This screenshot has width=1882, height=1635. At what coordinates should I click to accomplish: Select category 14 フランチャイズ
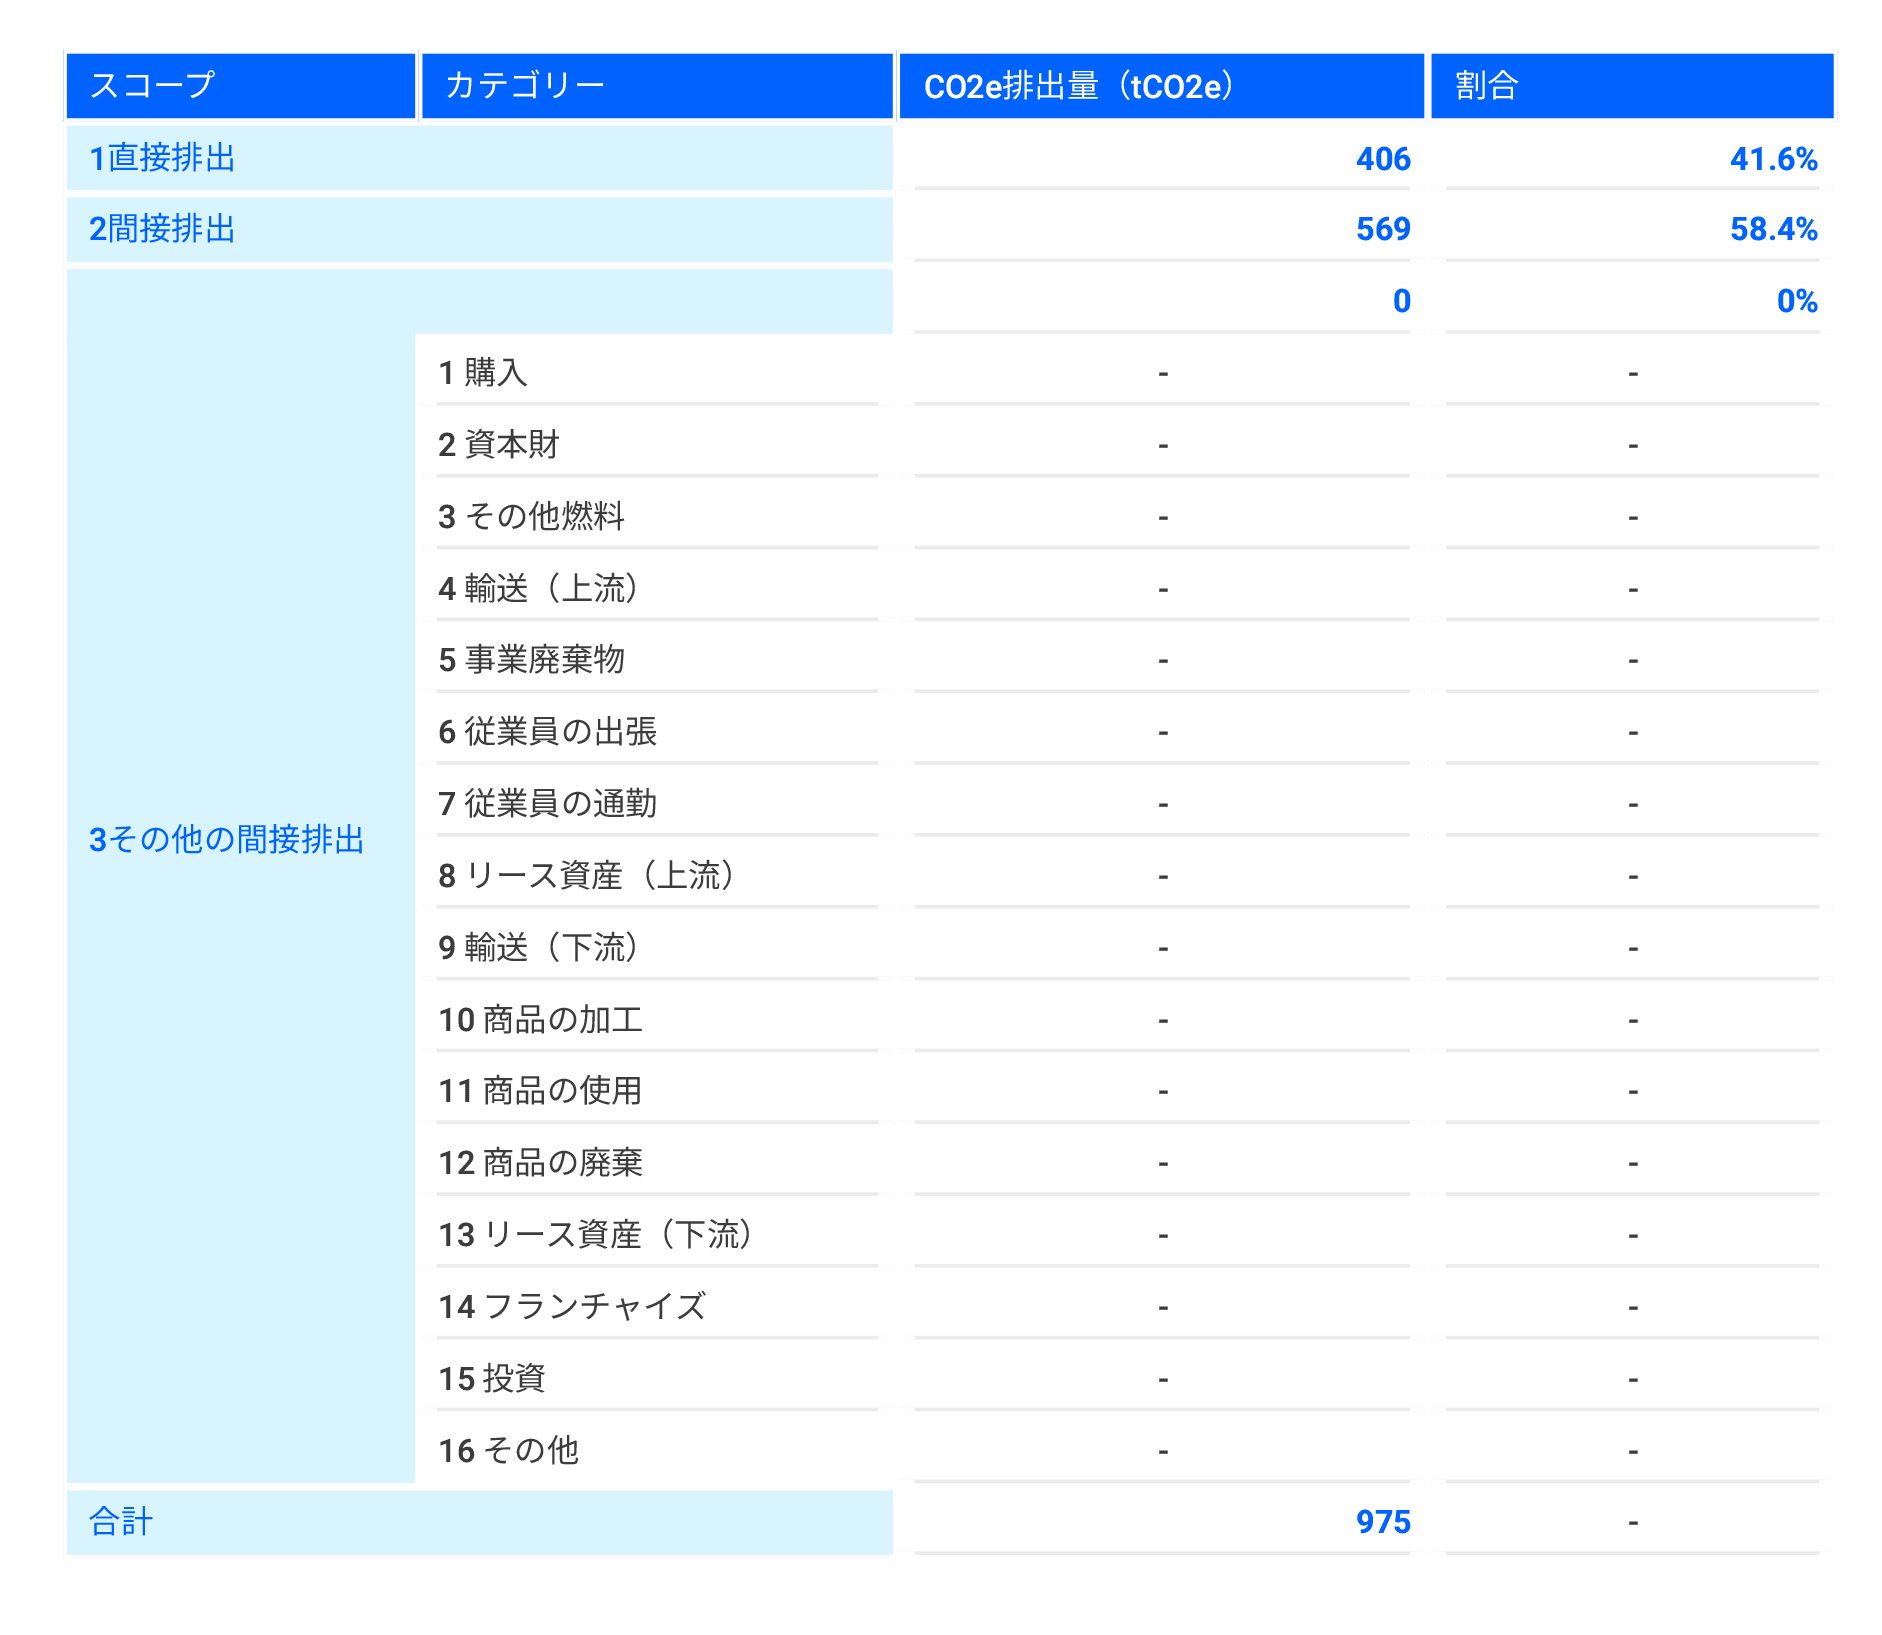[572, 1306]
